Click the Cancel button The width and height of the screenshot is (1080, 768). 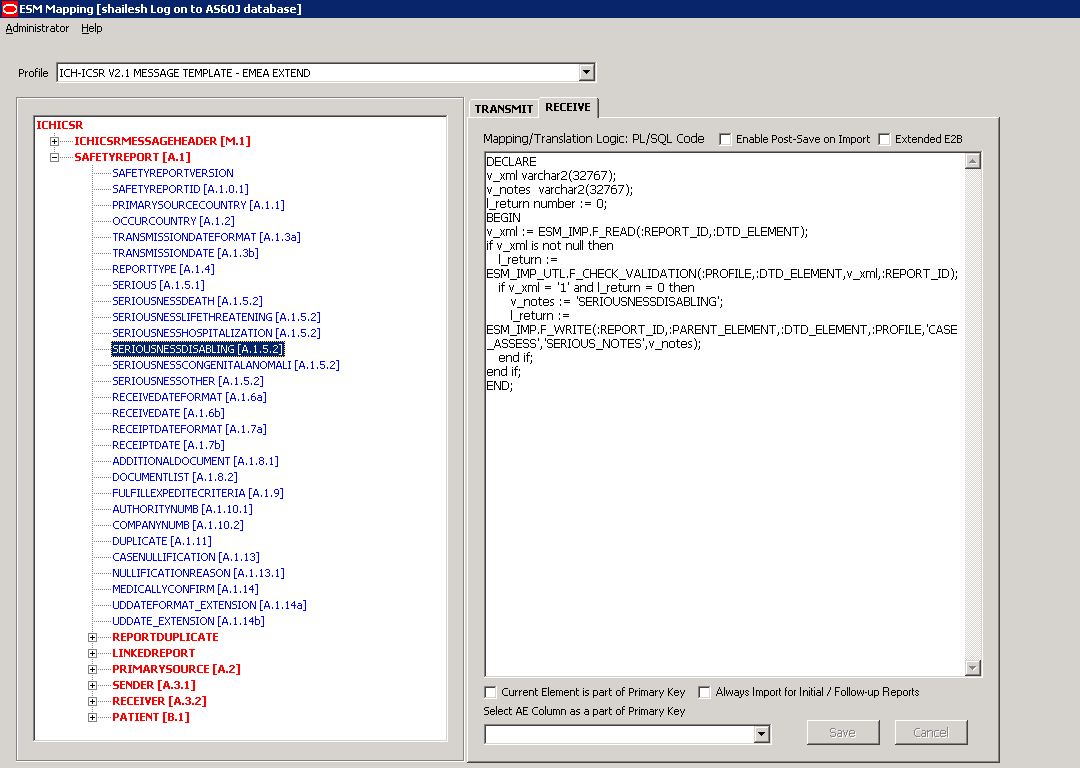(931, 732)
